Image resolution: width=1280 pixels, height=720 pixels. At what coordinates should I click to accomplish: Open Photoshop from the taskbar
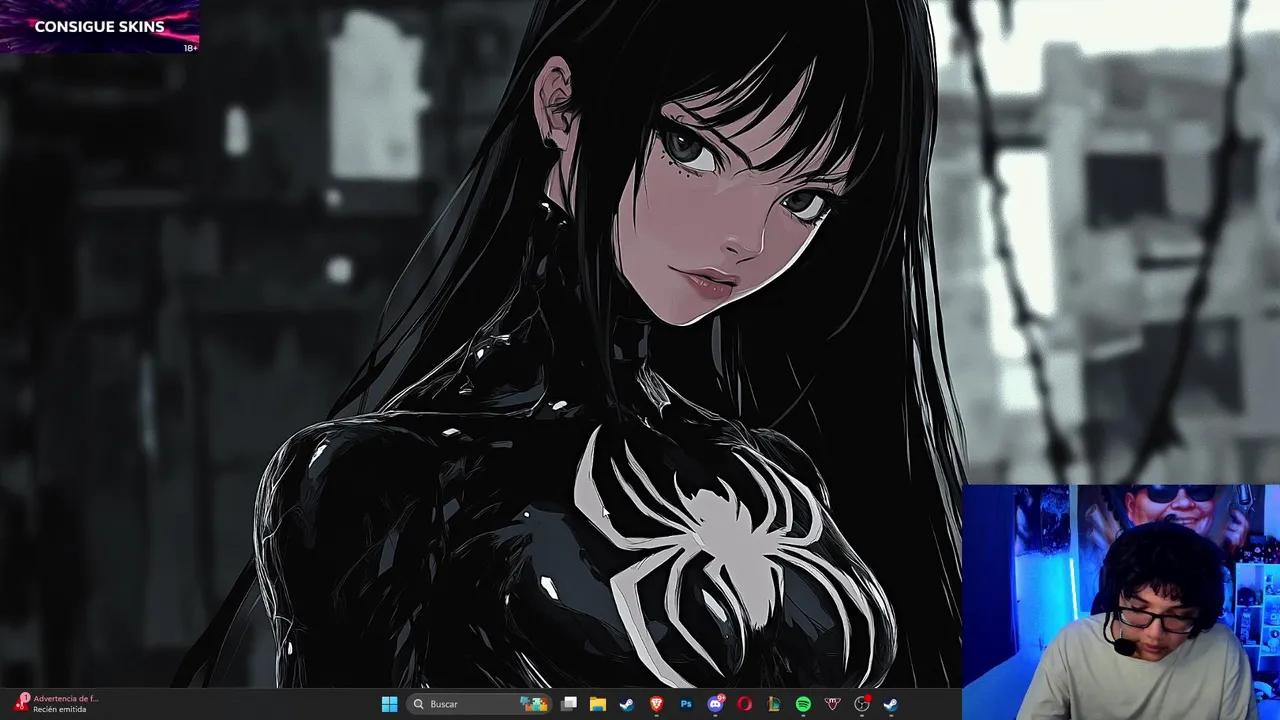(x=686, y=704)
